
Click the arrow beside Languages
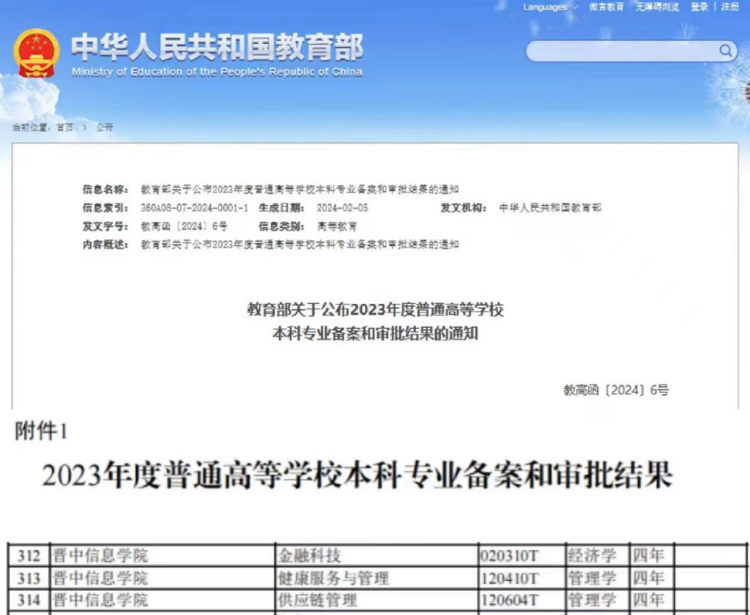pyautogui.click(x=575, y=7)
